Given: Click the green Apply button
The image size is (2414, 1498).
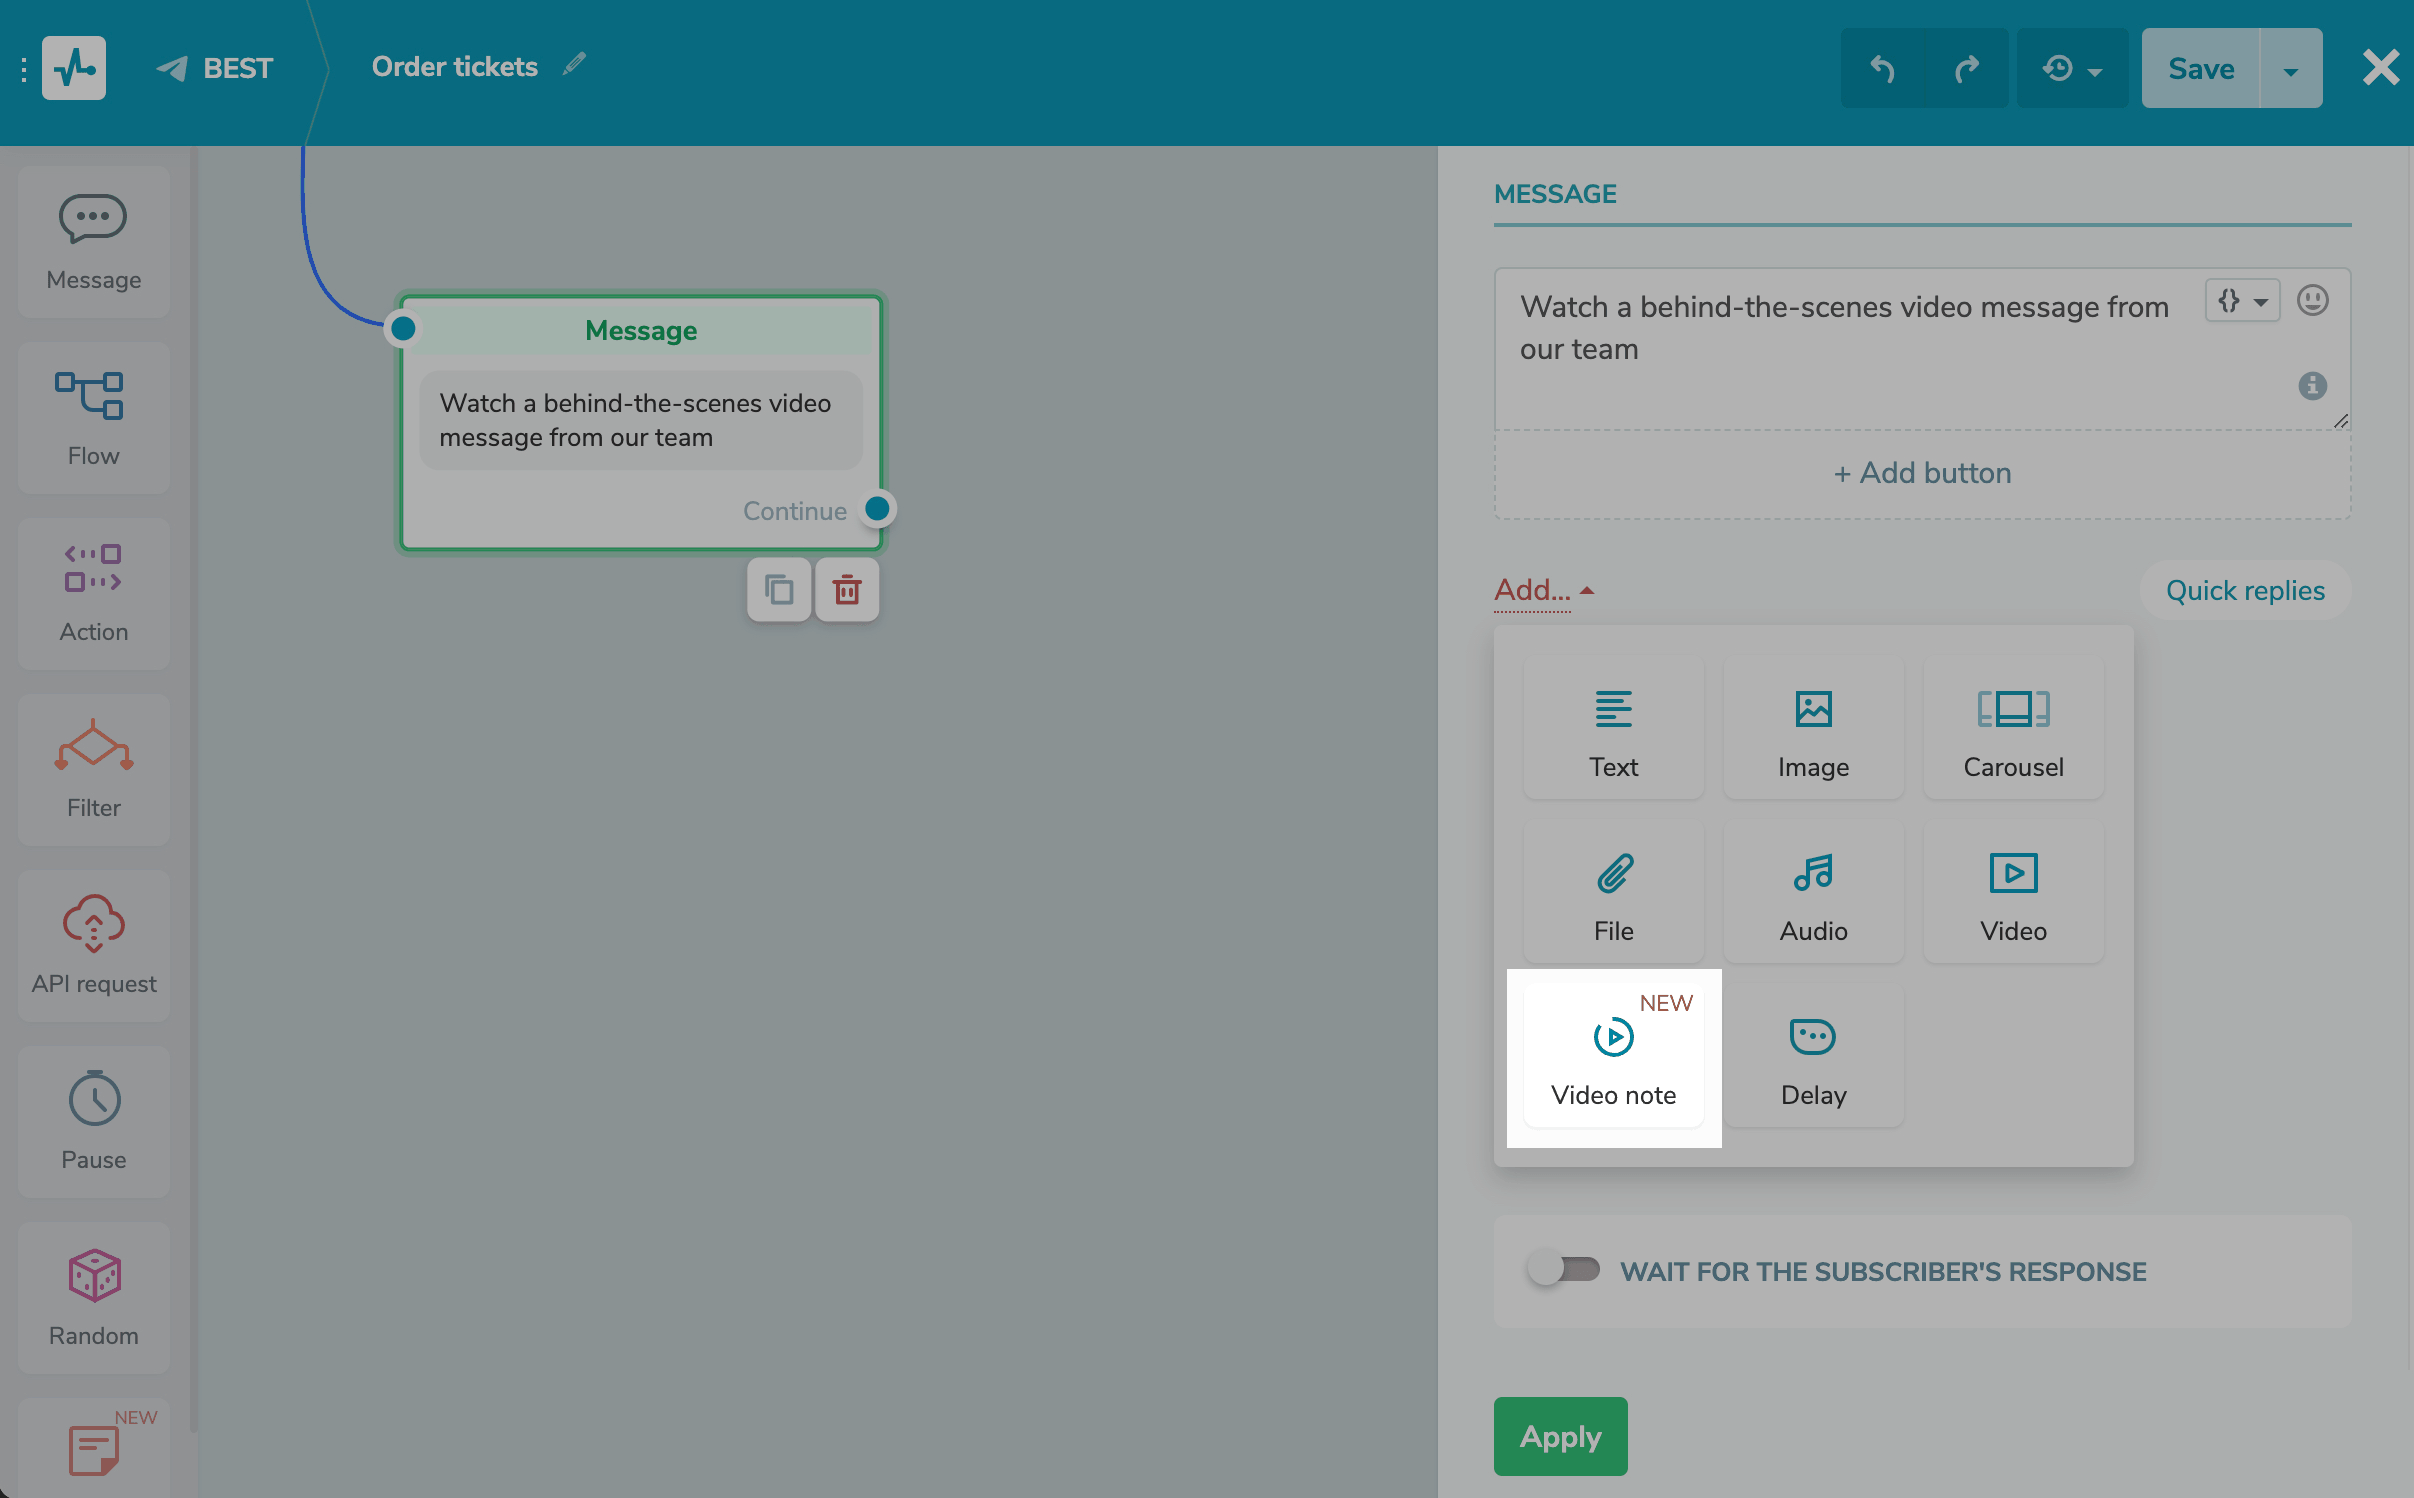Looking at the screenshot, I should click(1560, 1436).
